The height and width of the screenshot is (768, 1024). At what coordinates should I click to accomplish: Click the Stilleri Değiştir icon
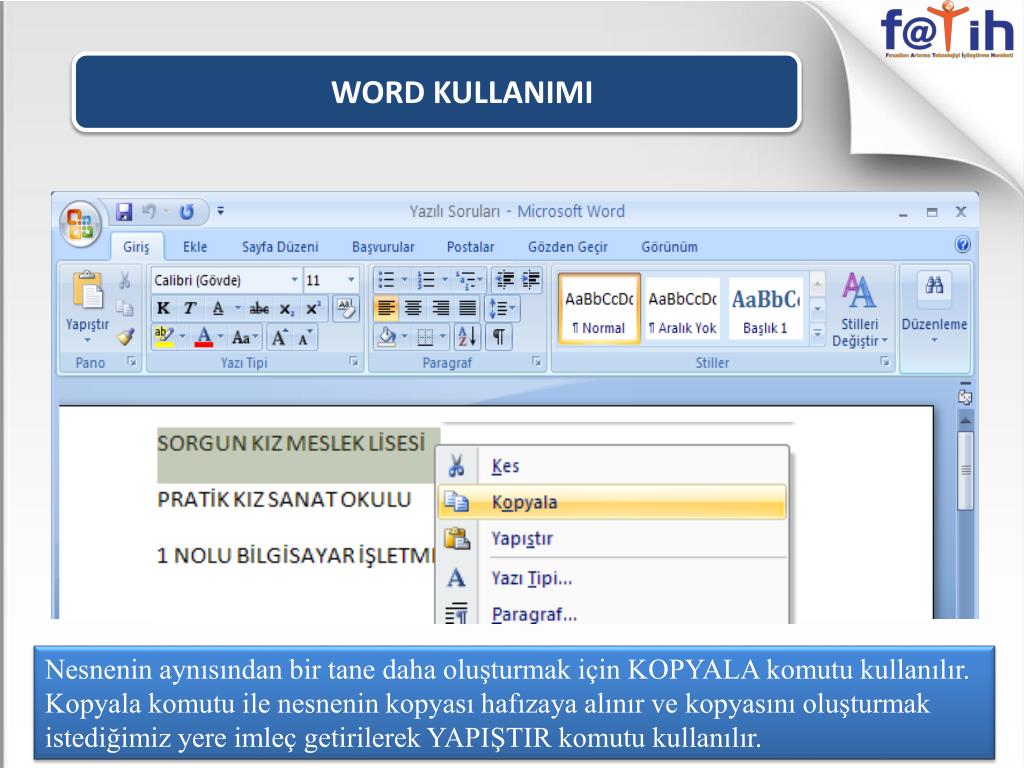tap(858, 291)
